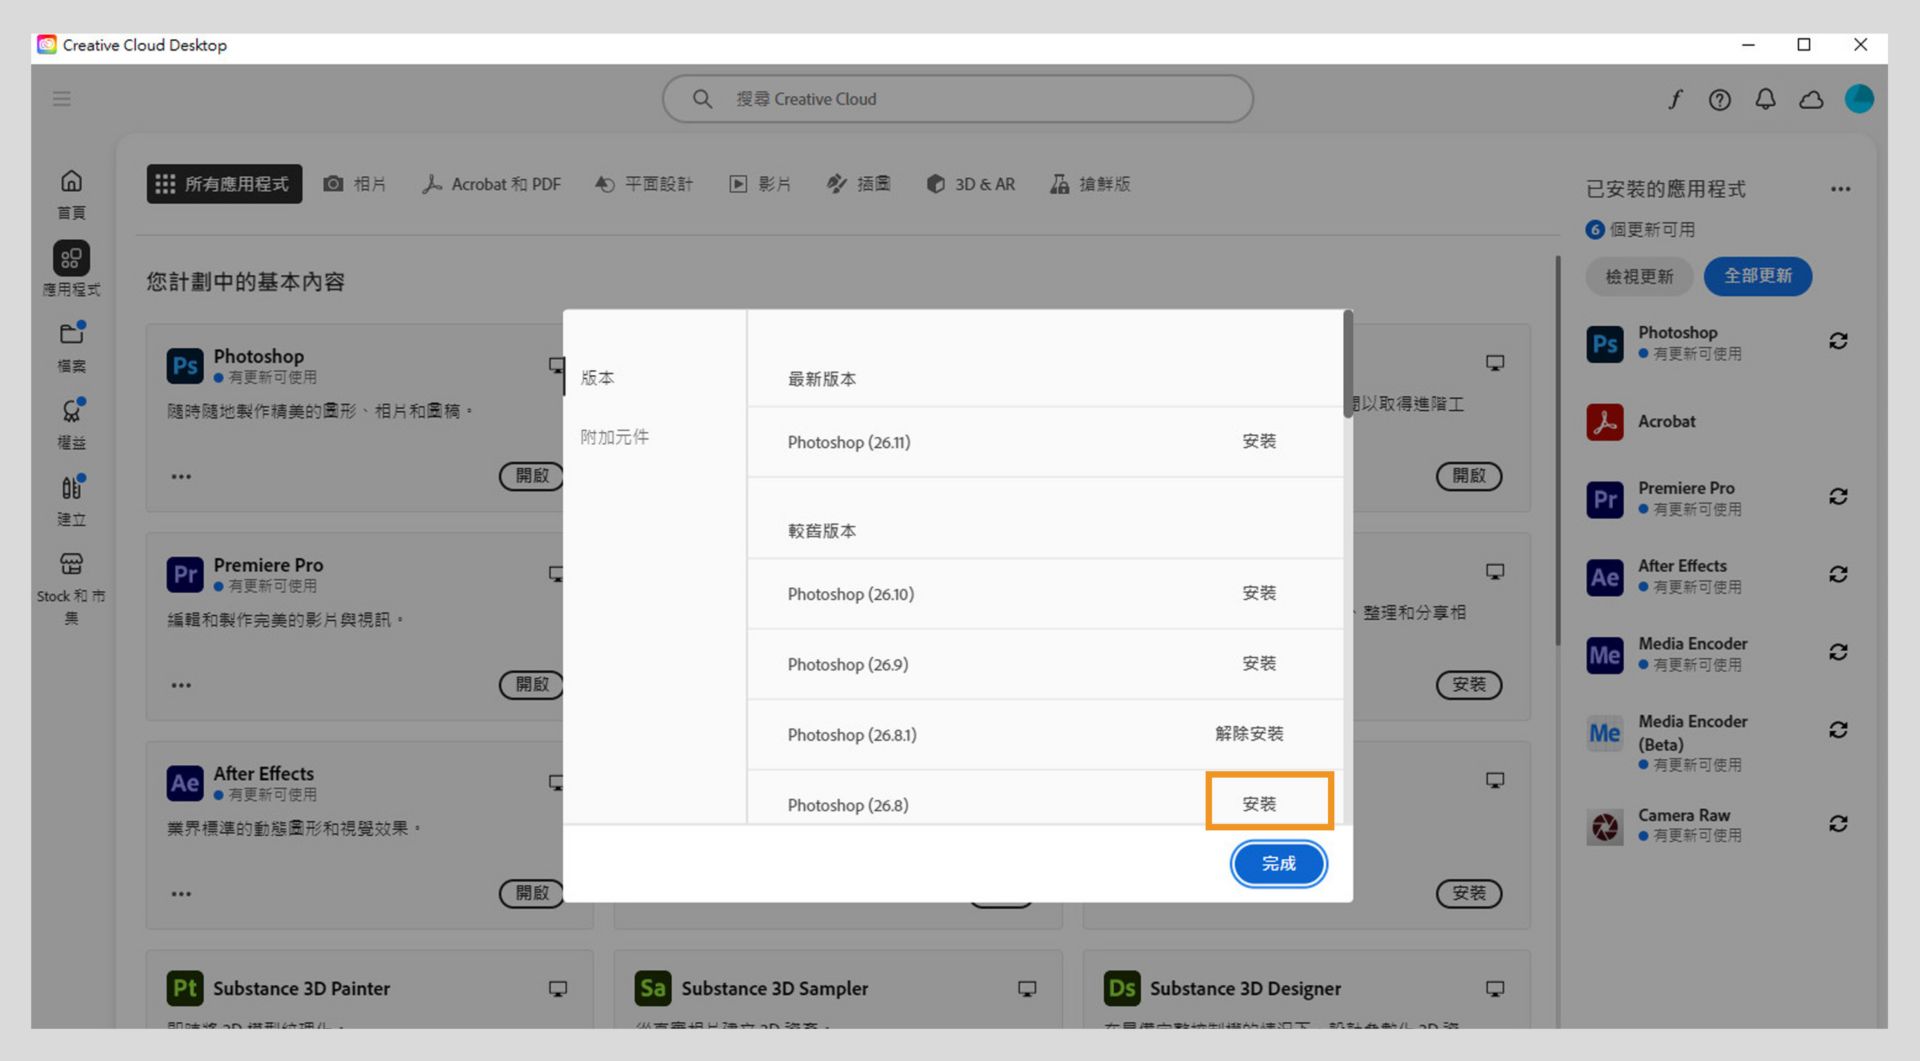This screenshot has height=1061, width=1920.
Task: Open more options on After Effects card
Action: click(181, 894)
